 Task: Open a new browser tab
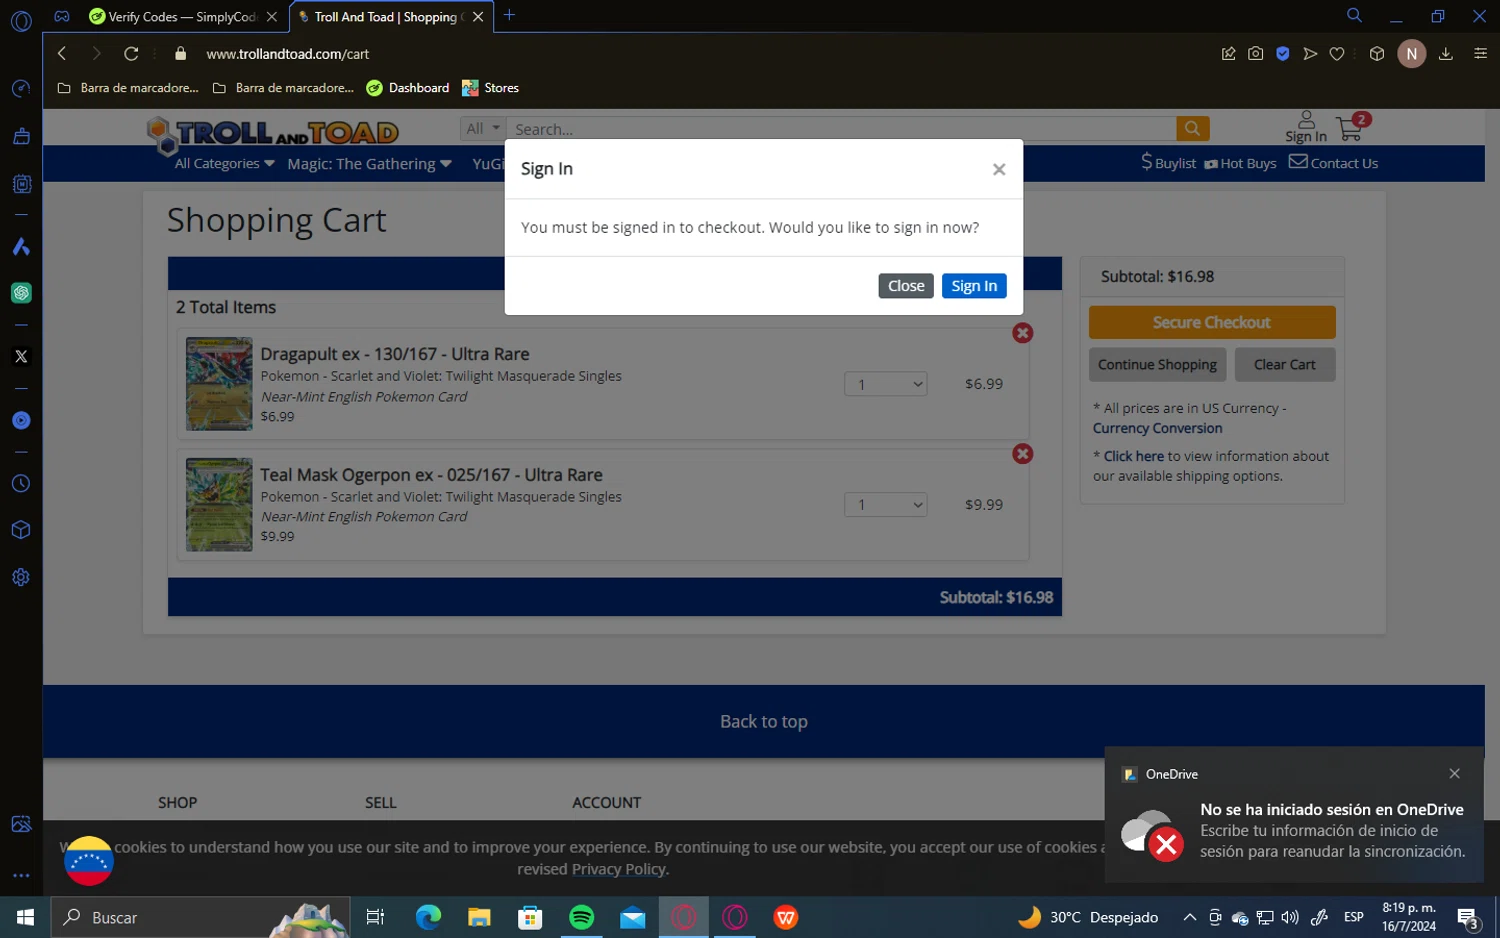509,15
